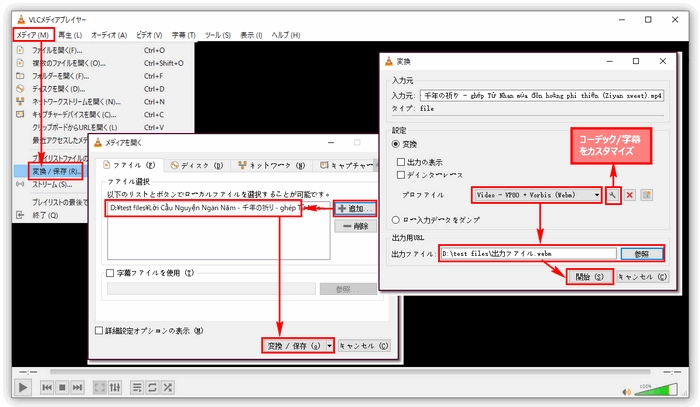The width and height of the screenshot is (700, 407).
Task: Click the next track button
Action: tap(78, 387)
